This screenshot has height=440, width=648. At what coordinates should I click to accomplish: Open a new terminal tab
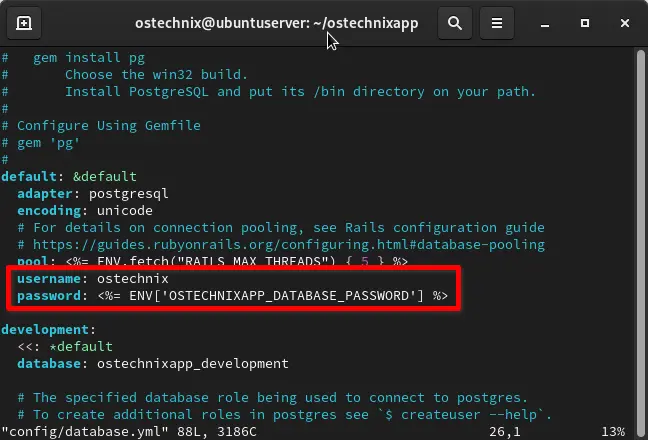coord(24,22)
